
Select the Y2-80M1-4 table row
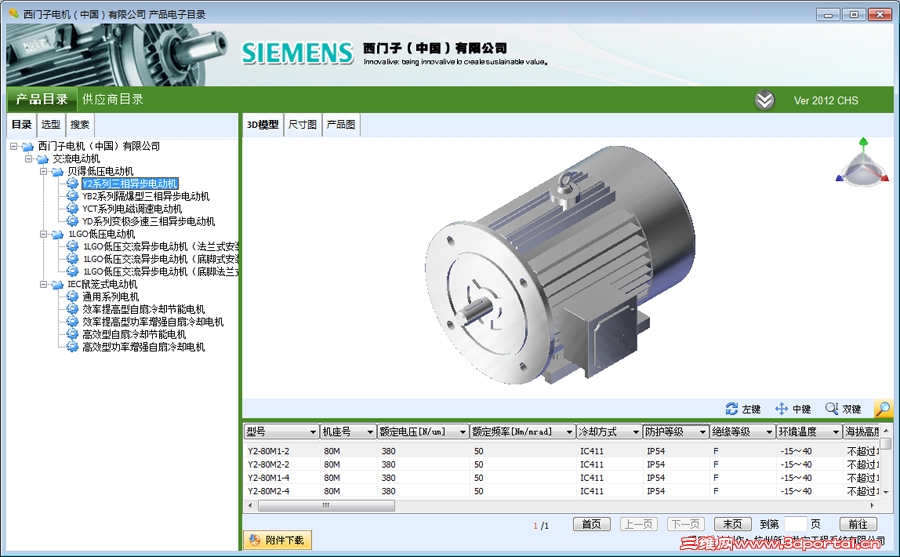(561, 478)
